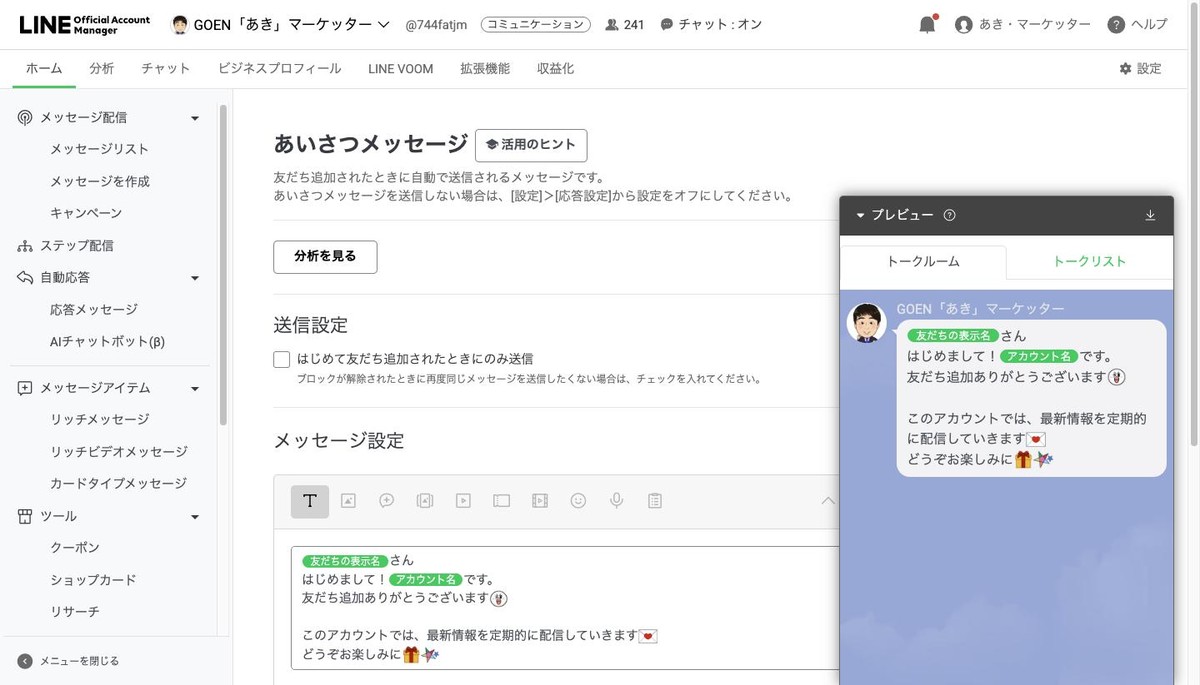Collapse the message editor with chevron up
Image resolution: width=1200 pixels, height=685 pixels.
827,501
